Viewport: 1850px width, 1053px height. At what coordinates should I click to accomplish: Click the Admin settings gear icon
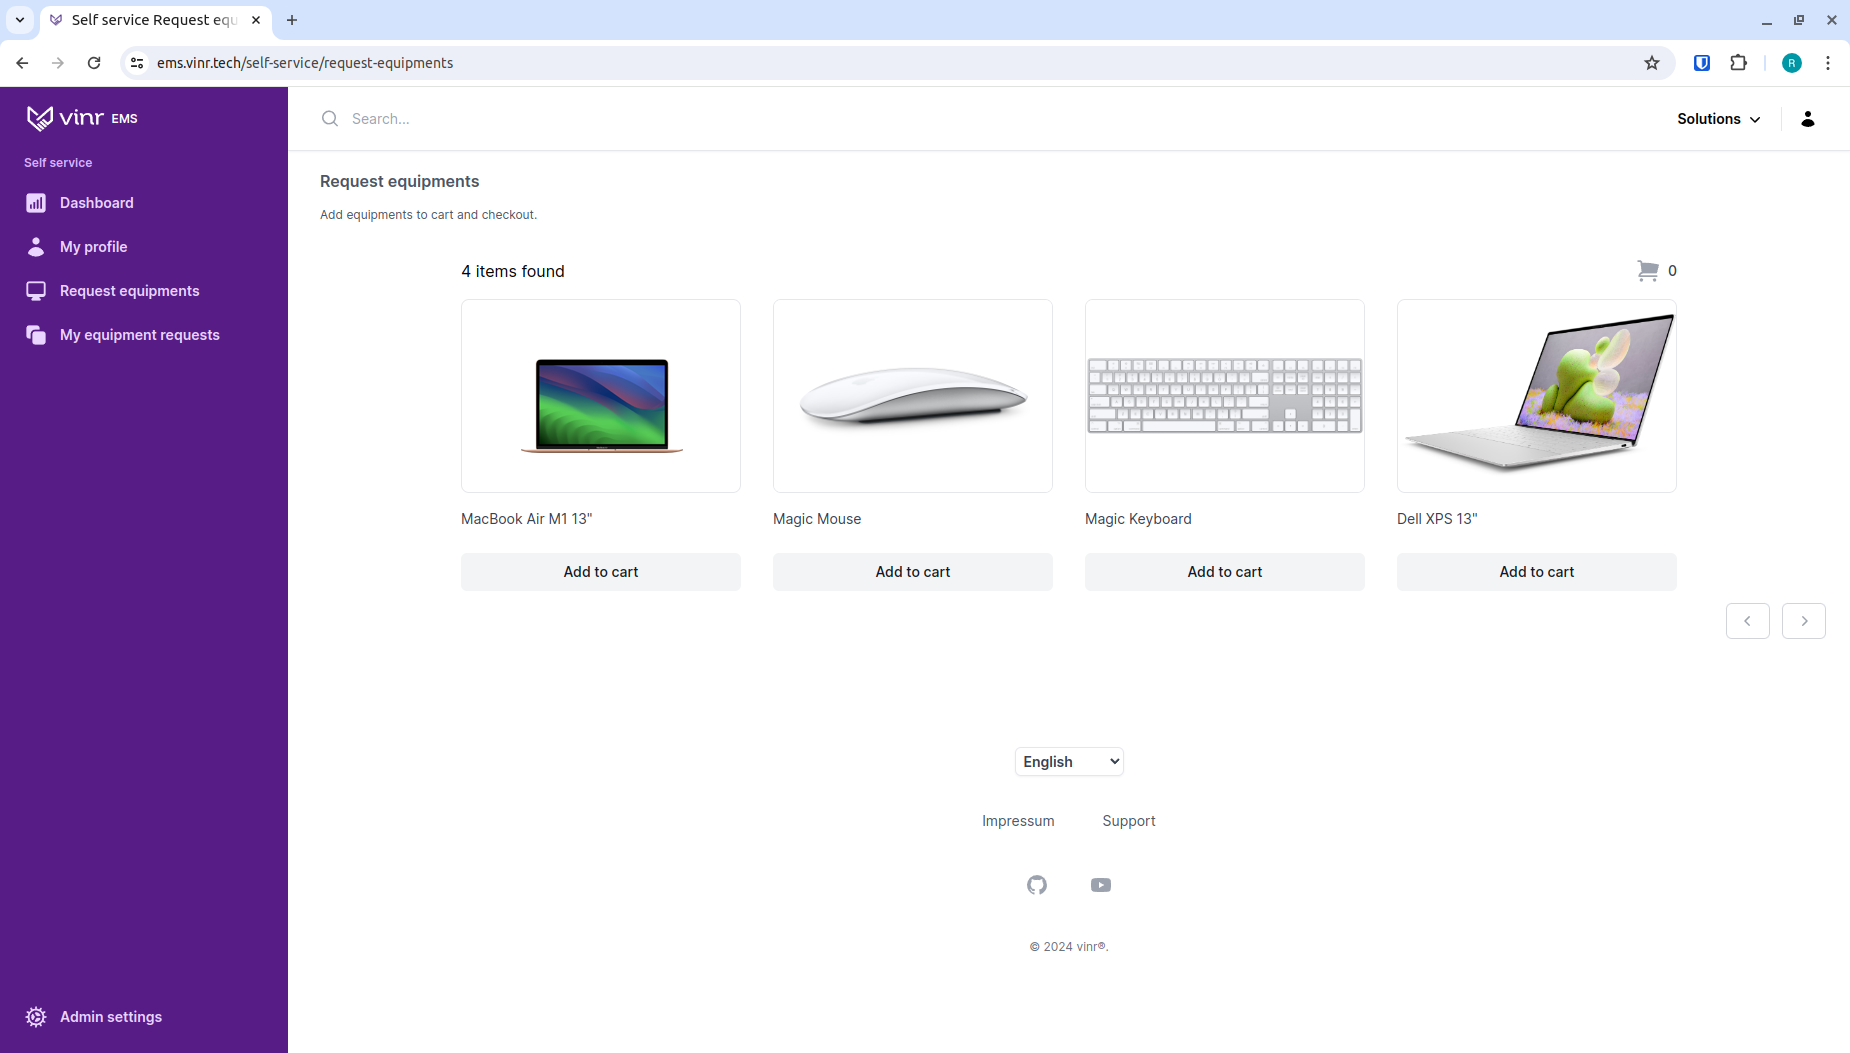[x=36, y=1017]
